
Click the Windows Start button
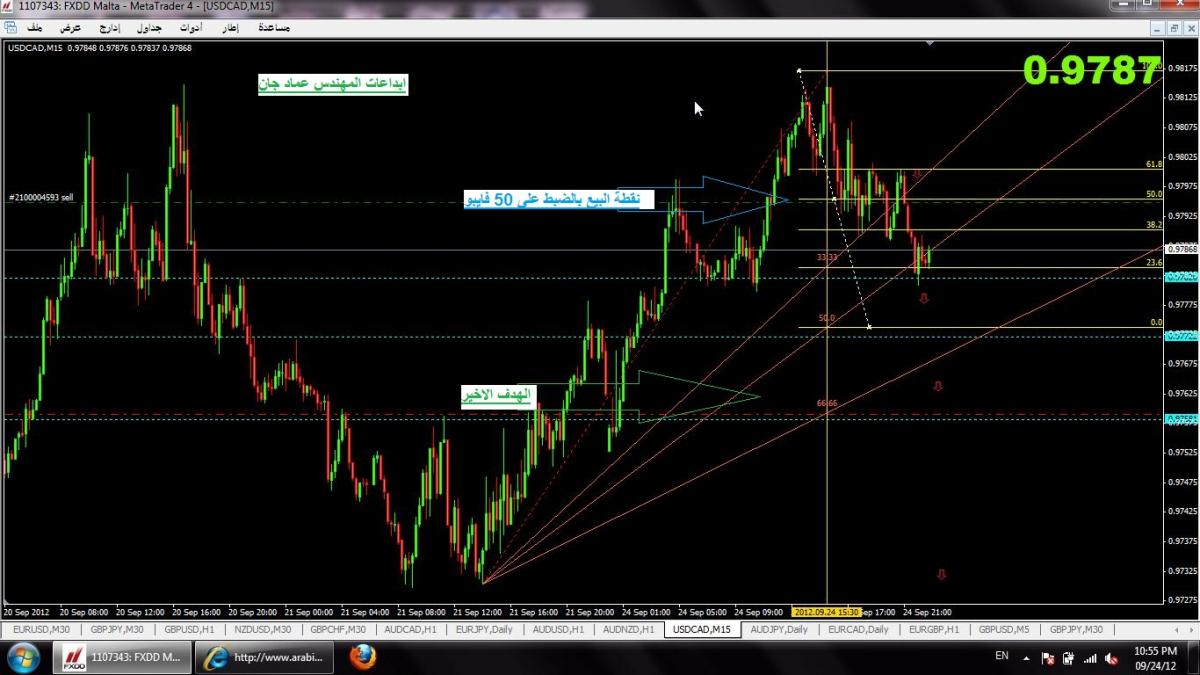[22, 657]
